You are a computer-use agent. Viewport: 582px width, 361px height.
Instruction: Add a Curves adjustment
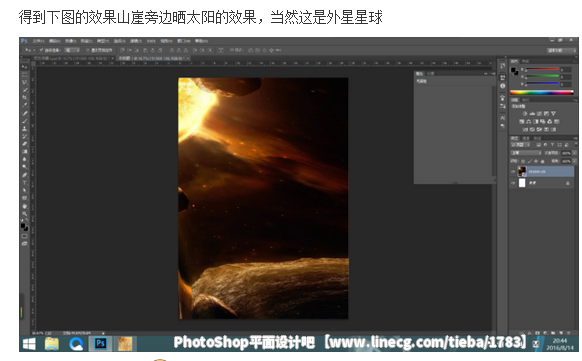coord(539,114)
